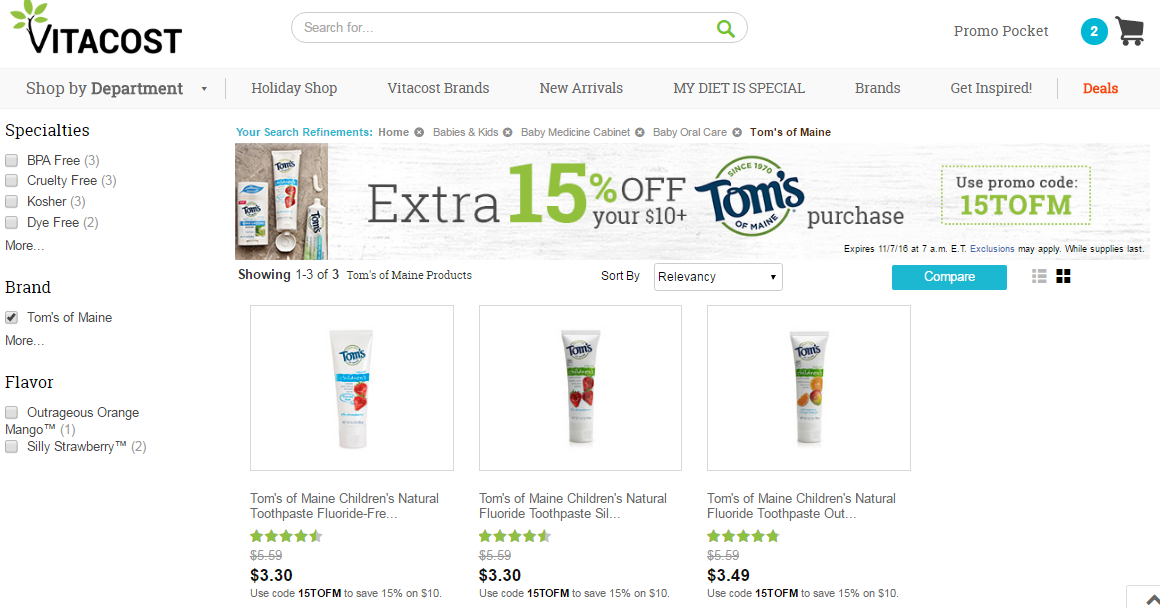The width and height of the screenshot is (1160, 608).
Task: Switch to list view layout
Action: click(x=1040, y=277)
